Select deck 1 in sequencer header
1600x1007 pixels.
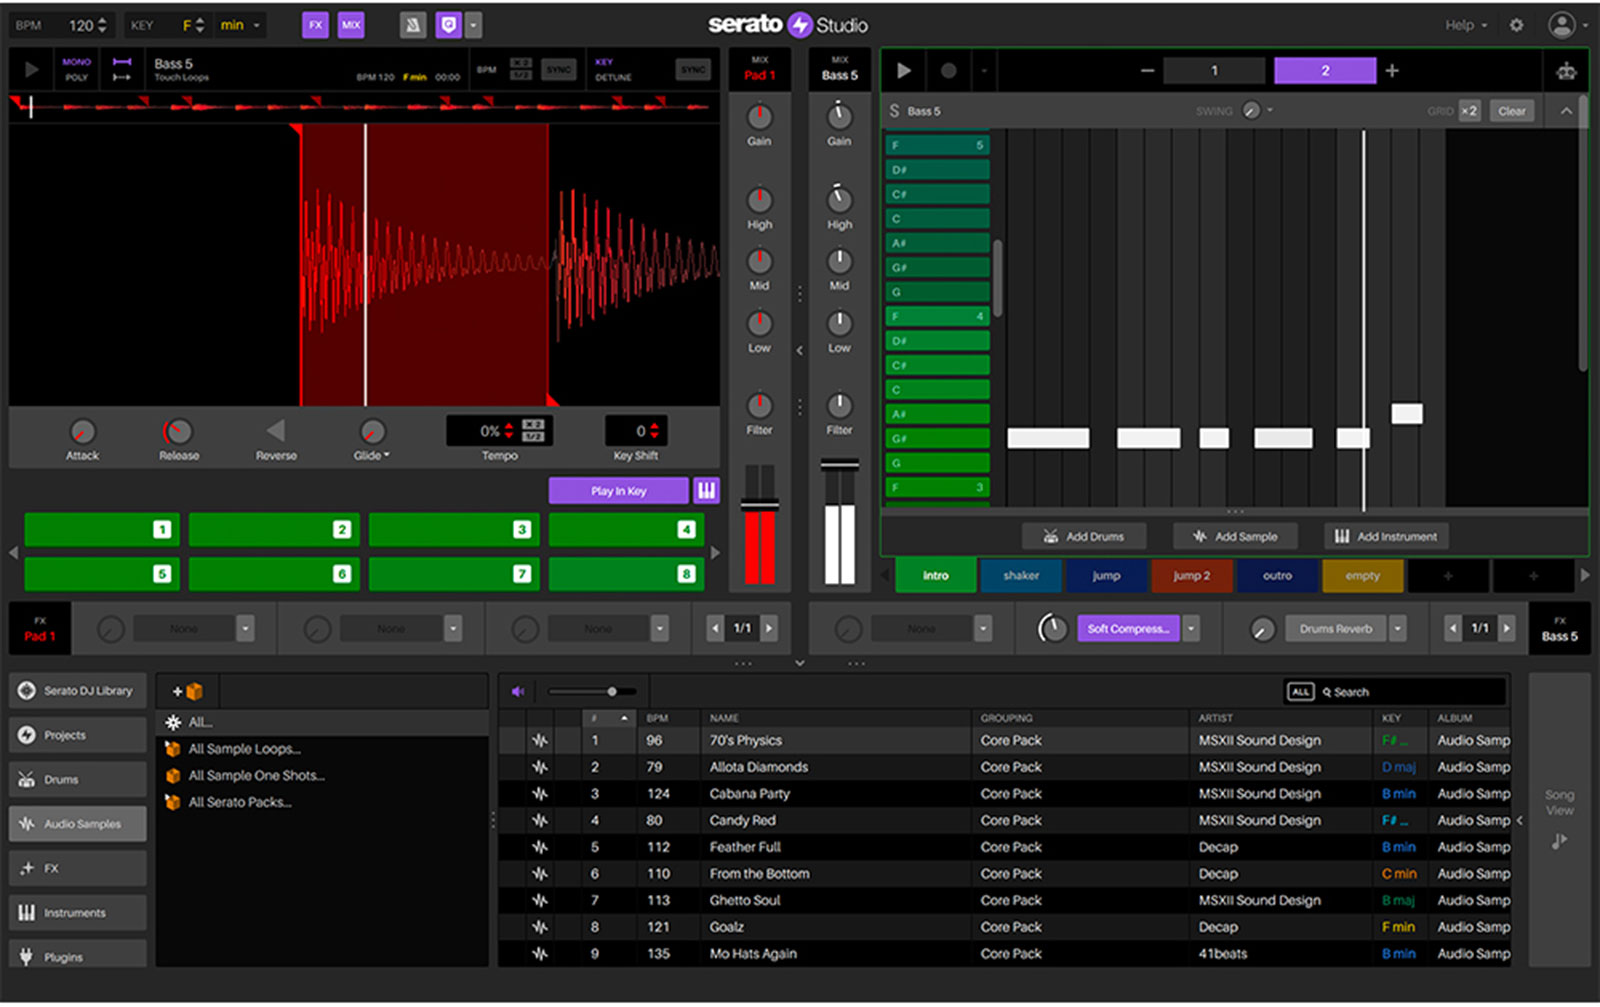pos(1214,70)
